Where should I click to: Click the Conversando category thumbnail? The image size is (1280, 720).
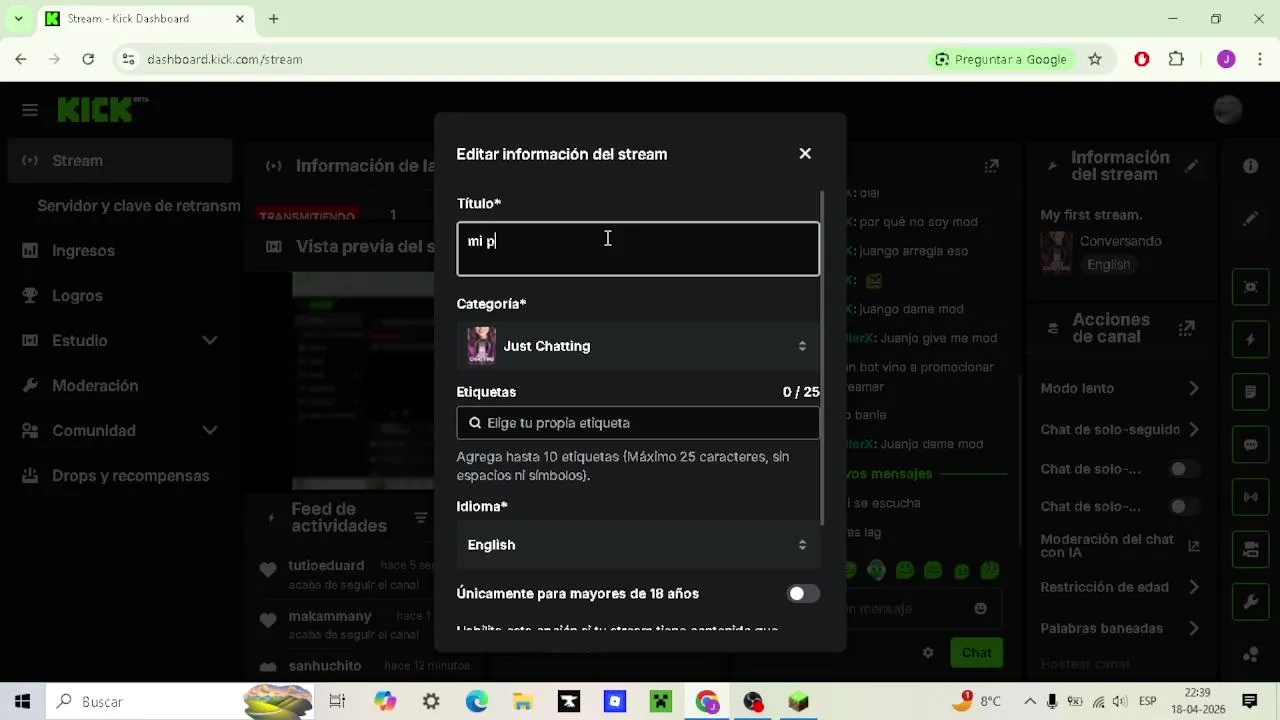pyautogui.click(x=1055, y=253)
